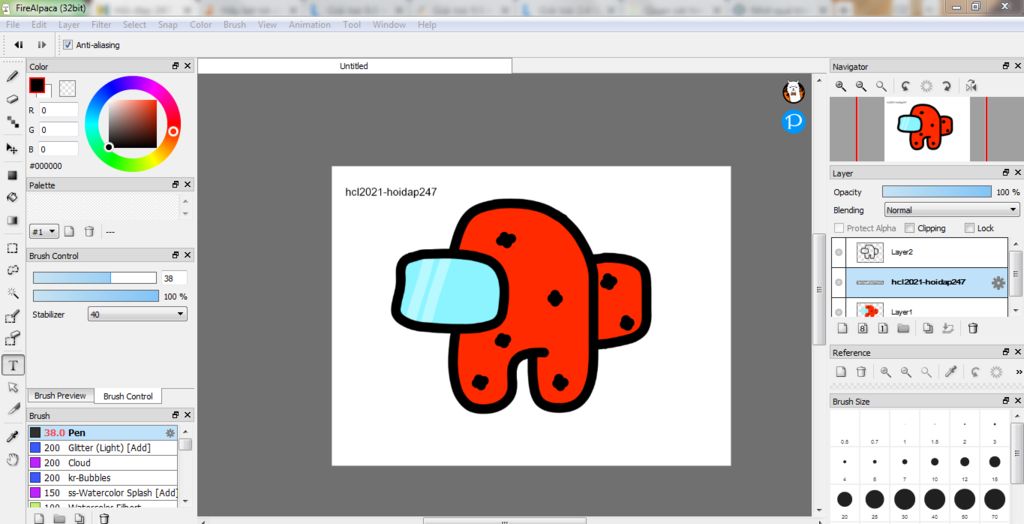This screenshot has width=1024, height=524.
Task: Select the Magic Wand tool
Action: pyautogui.click(x=12, y=293)
